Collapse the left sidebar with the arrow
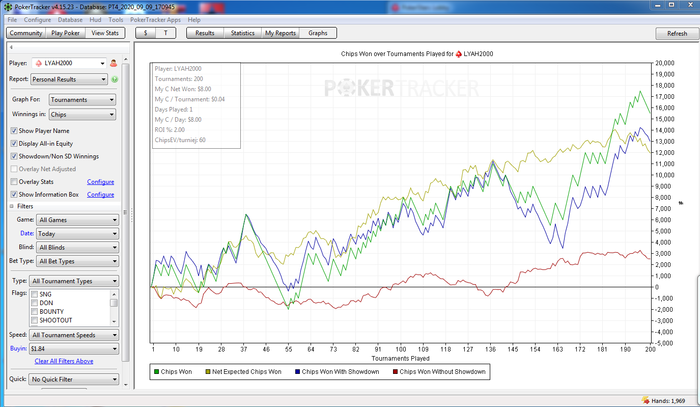 coord(10,47)
